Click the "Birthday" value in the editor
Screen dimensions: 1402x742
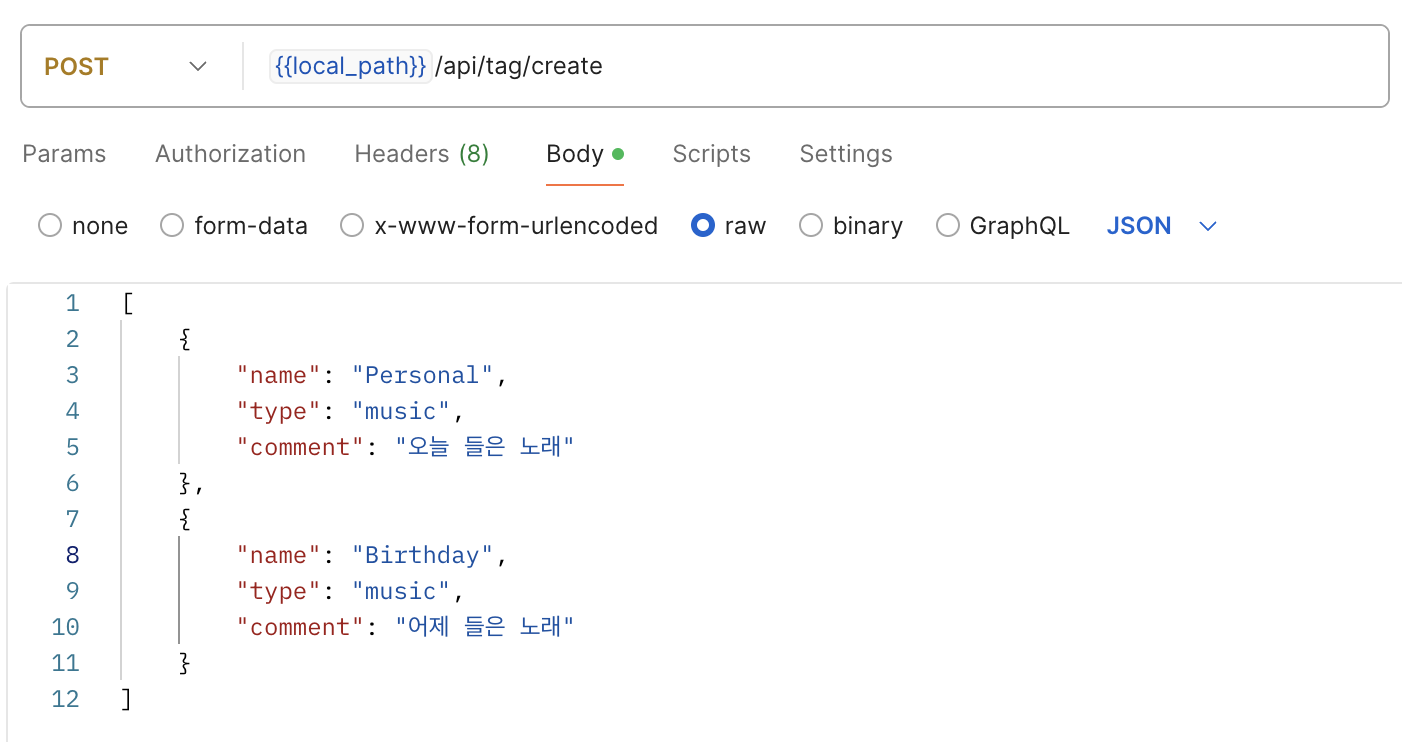coord(423,555)
